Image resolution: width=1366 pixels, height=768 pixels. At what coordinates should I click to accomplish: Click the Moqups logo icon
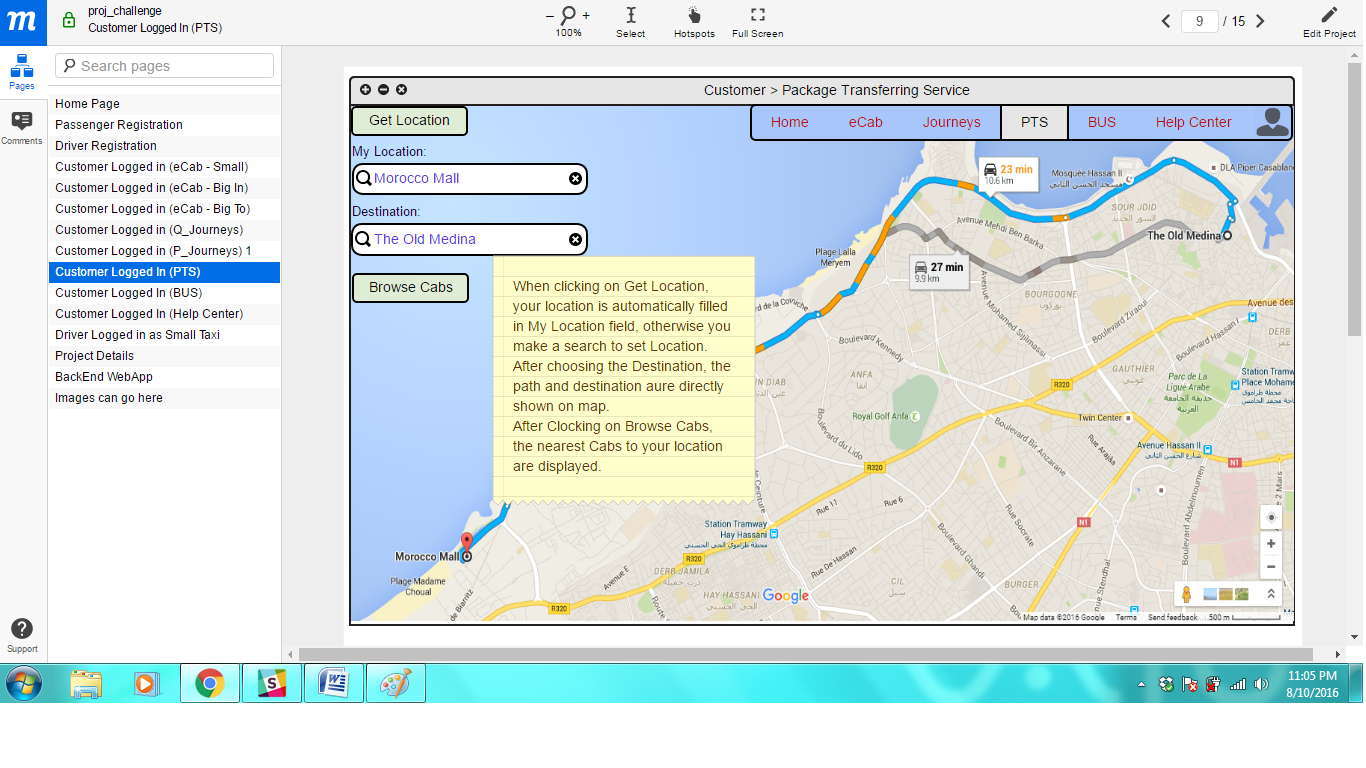pos(23,22)
